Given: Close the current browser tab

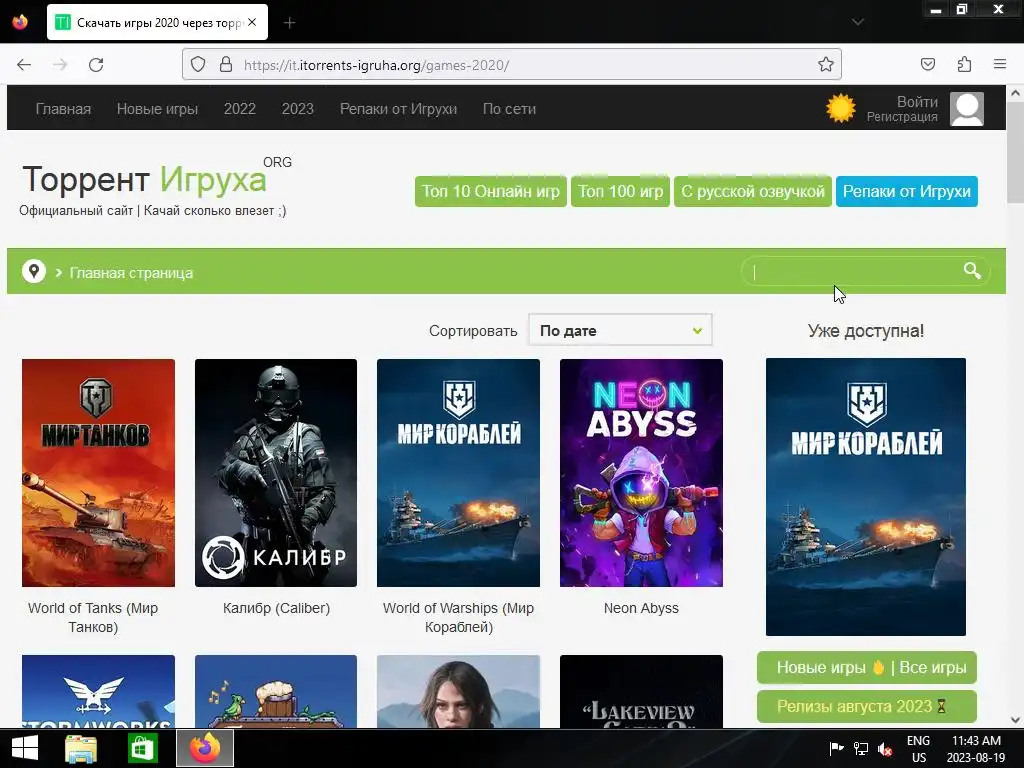Looking at the screenshot, I should [x=252, y=22].
